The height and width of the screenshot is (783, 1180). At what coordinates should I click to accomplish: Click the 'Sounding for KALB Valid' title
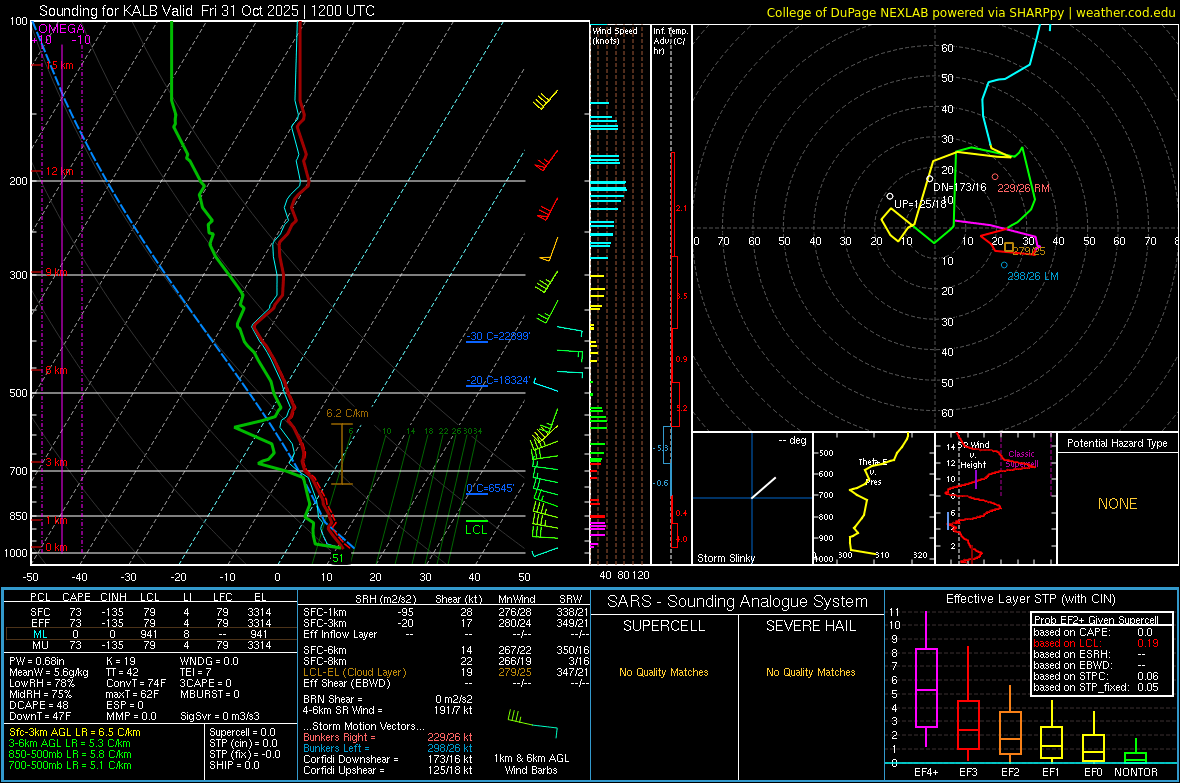pyautogui.click(x=207, y=11)
